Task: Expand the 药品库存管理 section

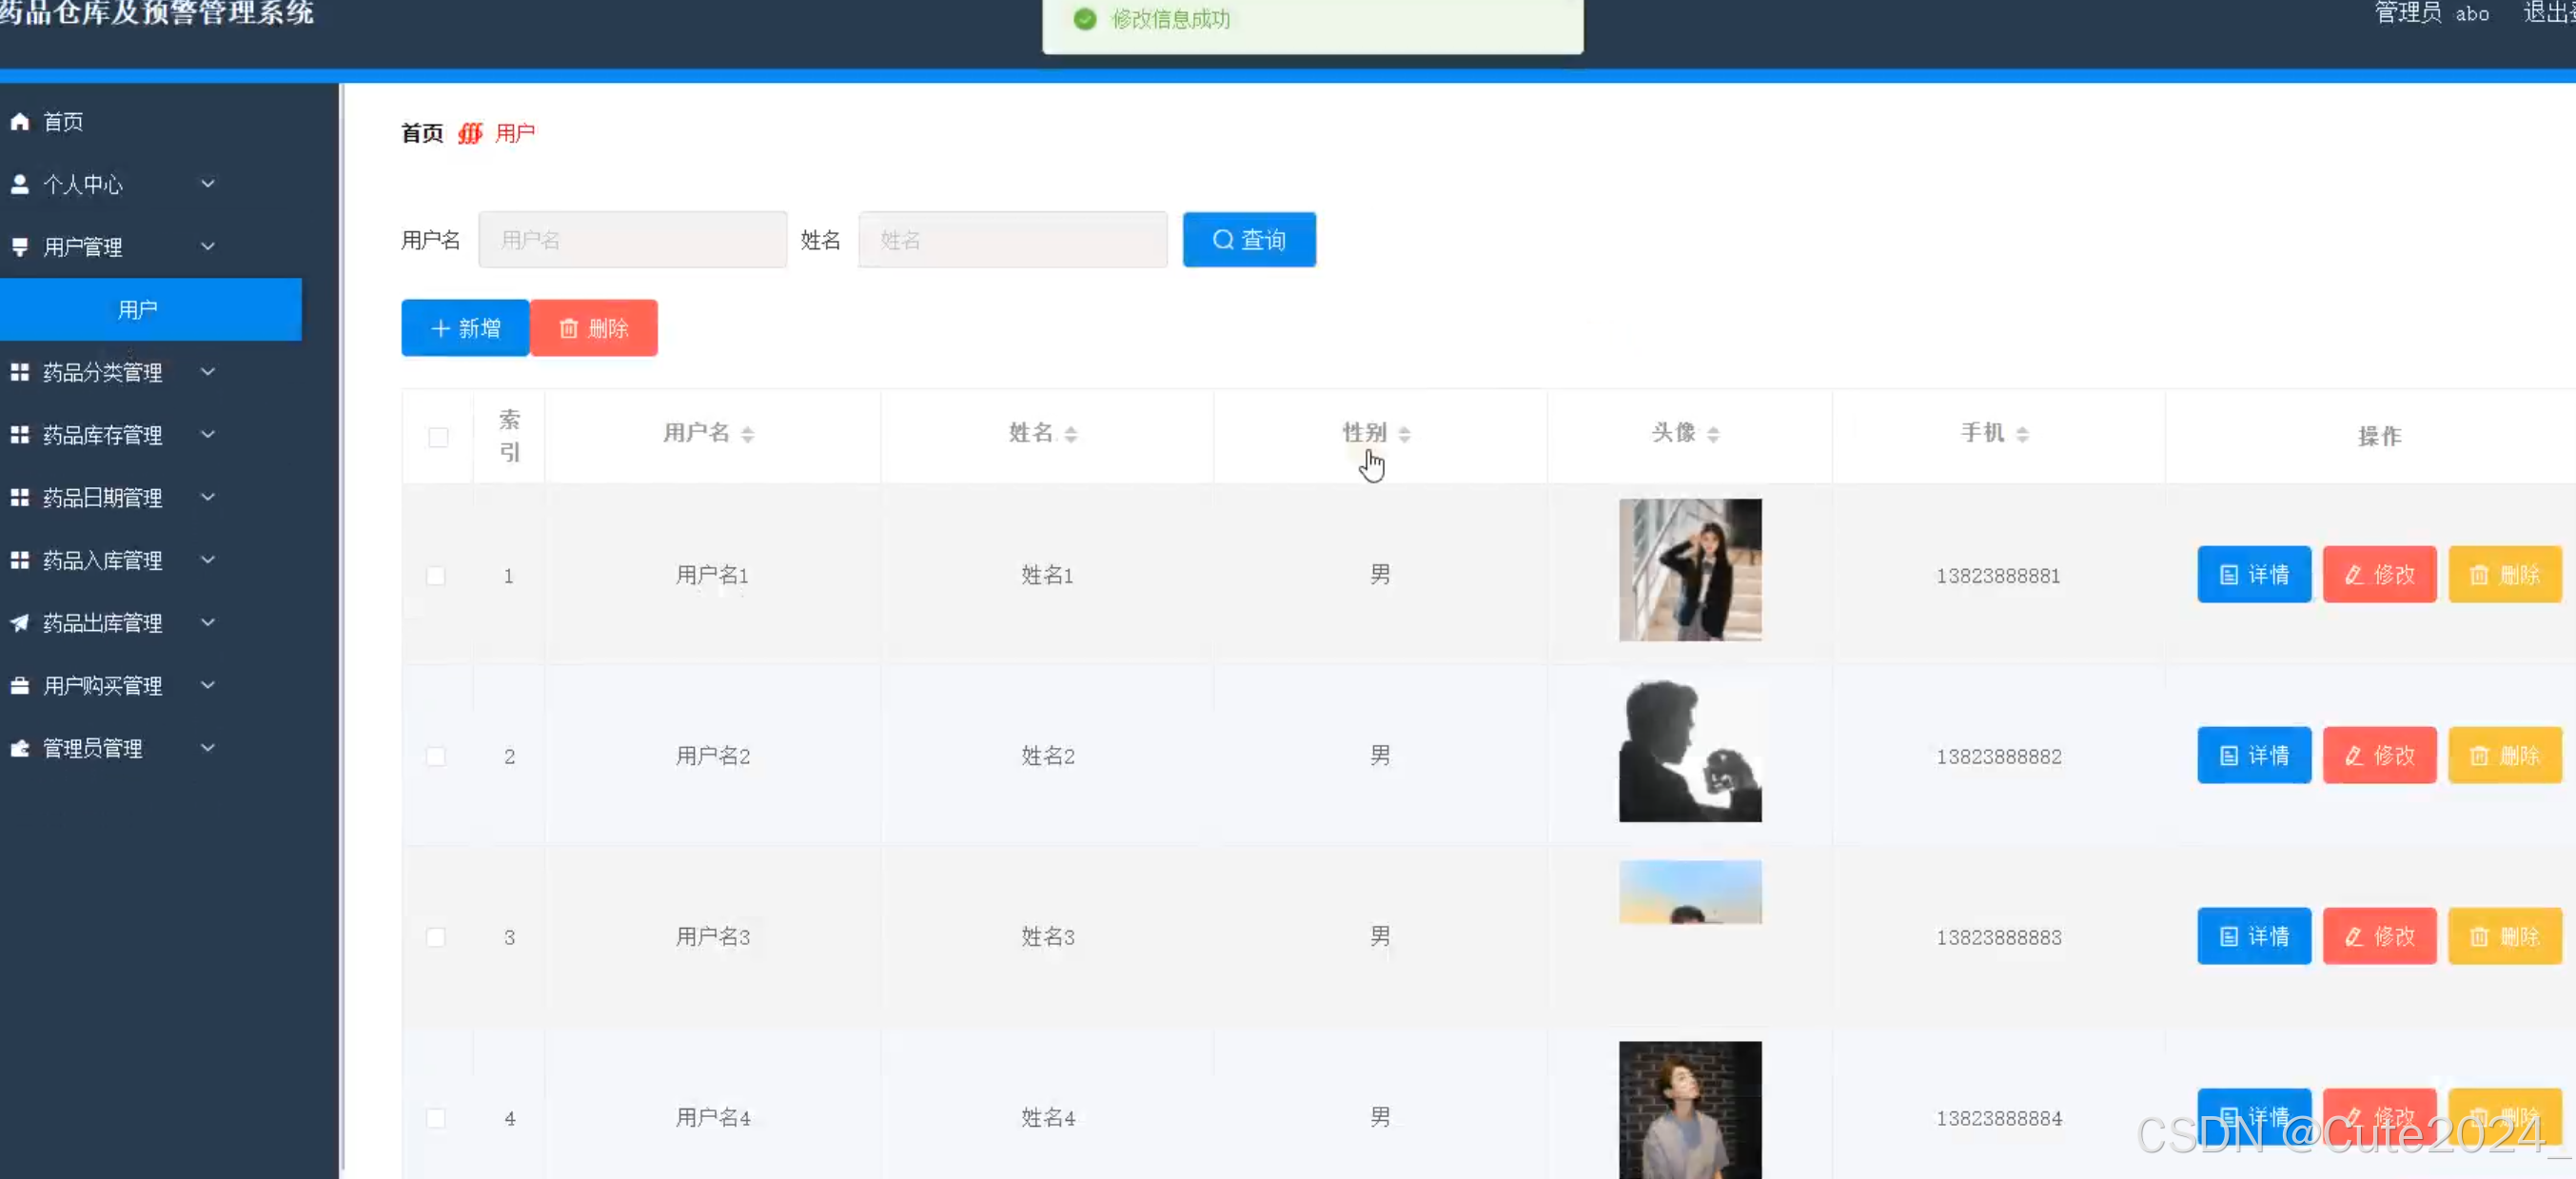Action: (x=208, y=435)
